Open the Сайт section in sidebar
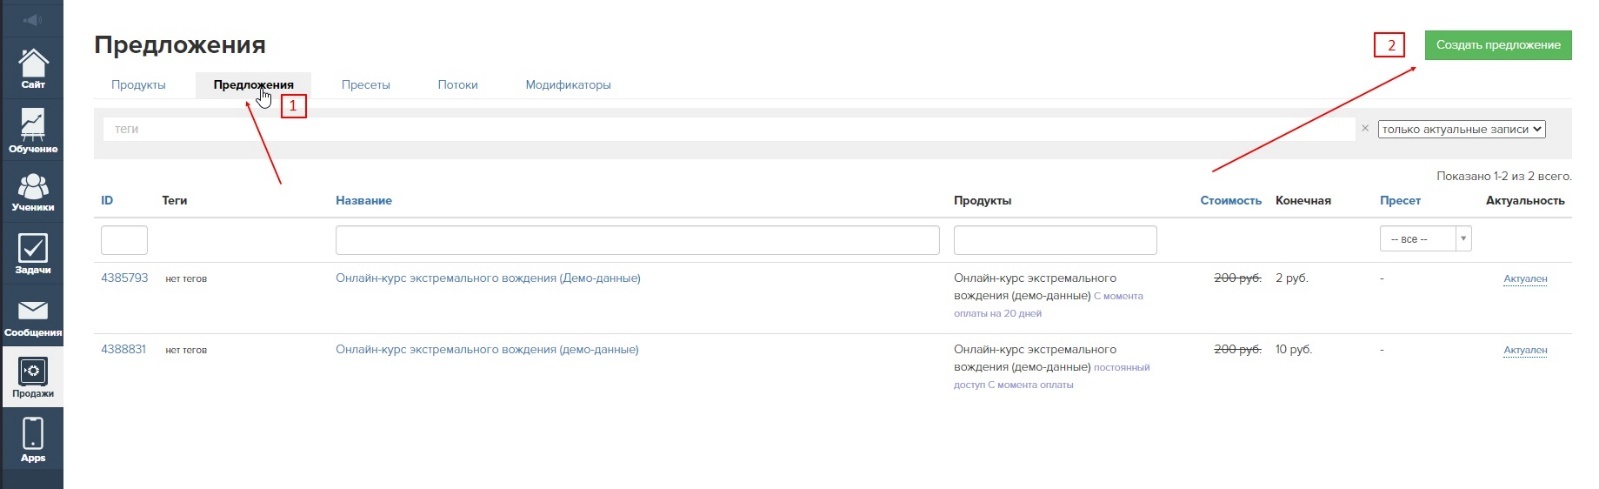 (33, 68)
